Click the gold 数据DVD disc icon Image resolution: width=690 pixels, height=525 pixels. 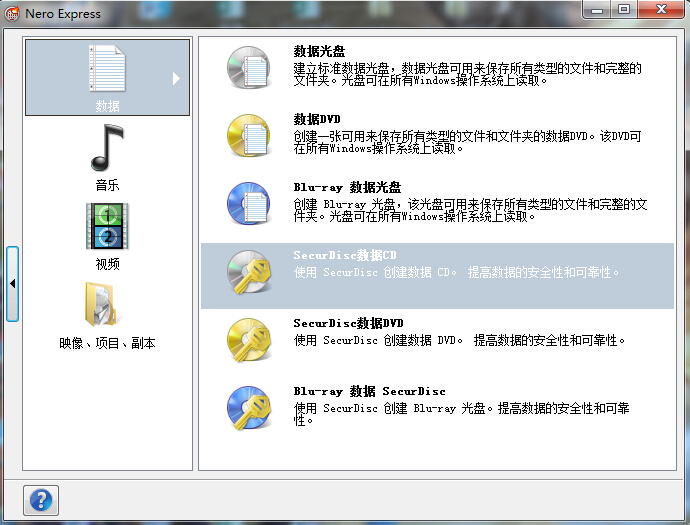pyautogui.click(x=248, y=136)
